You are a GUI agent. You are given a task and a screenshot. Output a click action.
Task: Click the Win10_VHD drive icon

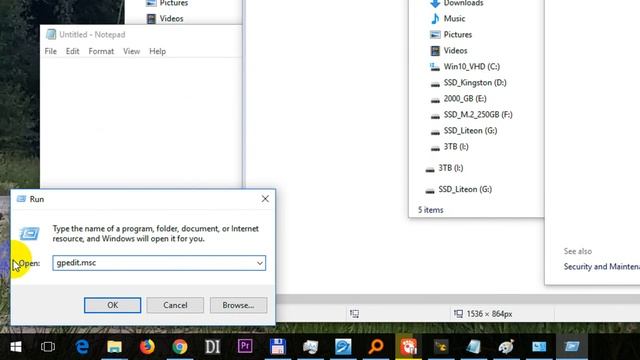[435, 67]
